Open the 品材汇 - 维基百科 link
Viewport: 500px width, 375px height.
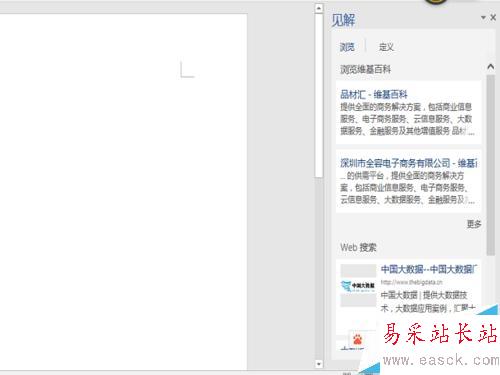[x=374, y=95]
